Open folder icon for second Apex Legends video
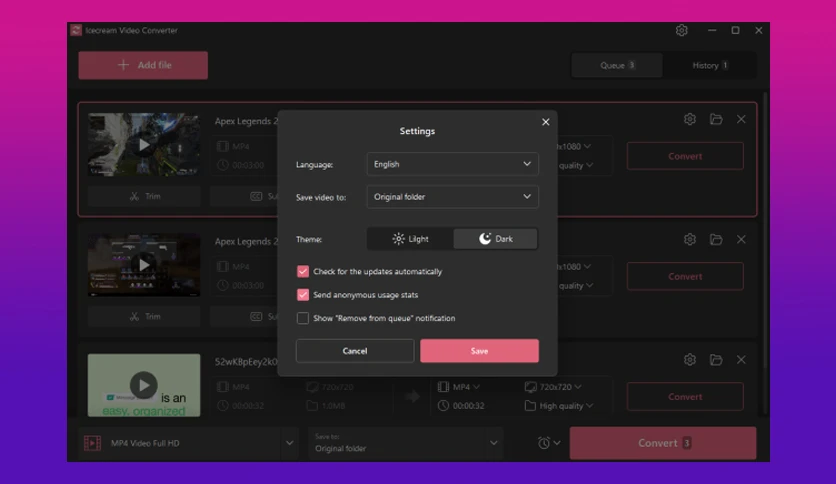 [716, 239]
